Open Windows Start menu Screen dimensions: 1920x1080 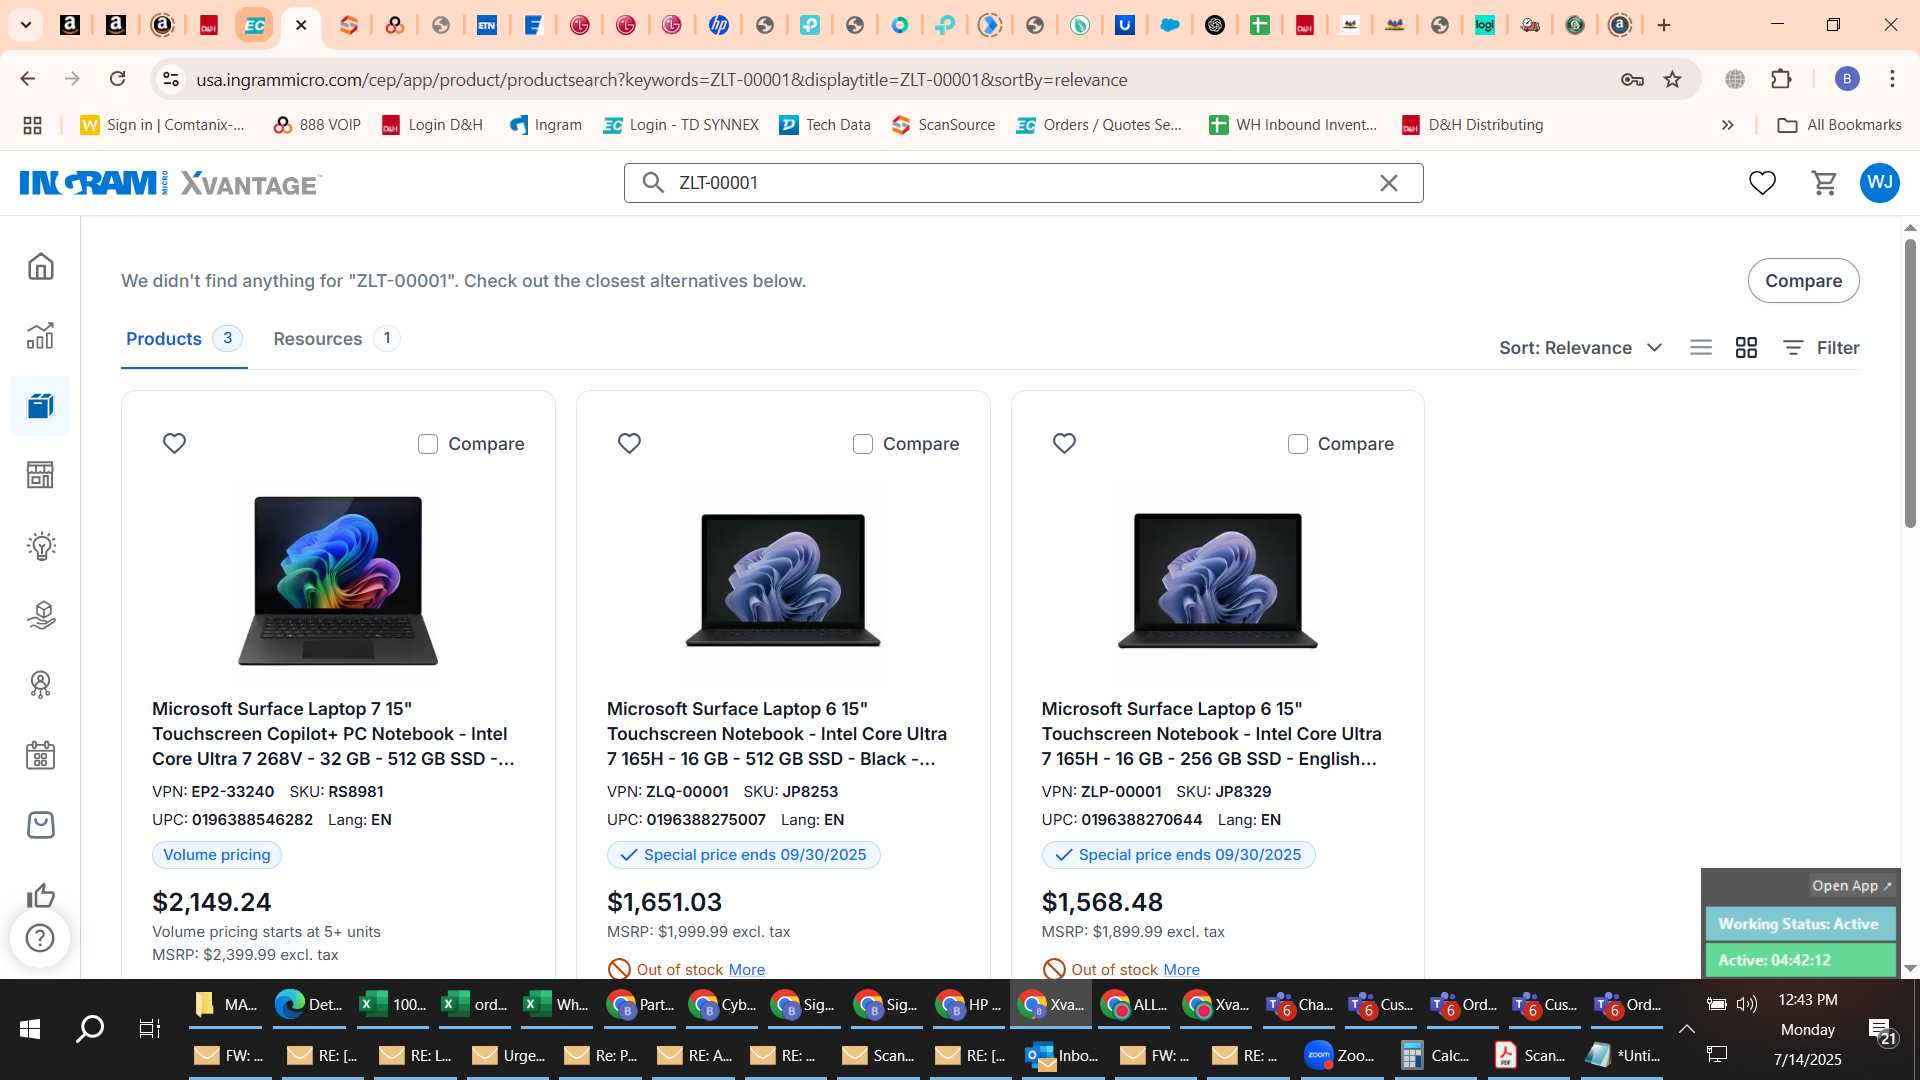pos(29,1029)
